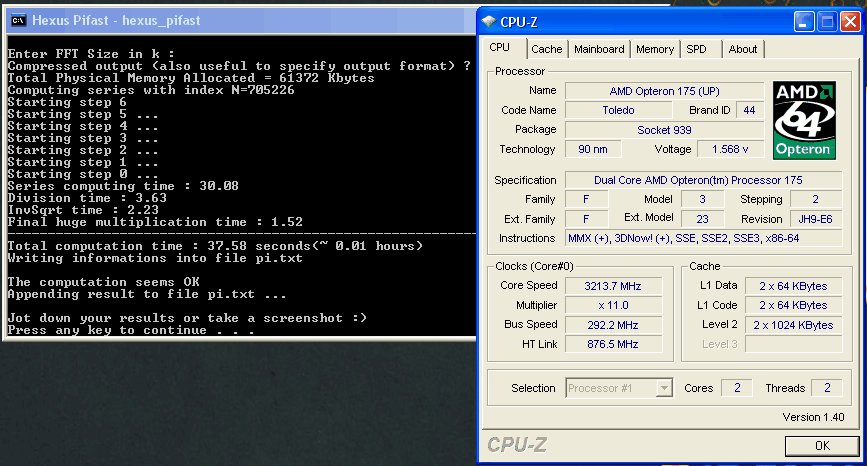
Task: Click the Starting step 6 line
Action: coord(67,102)
